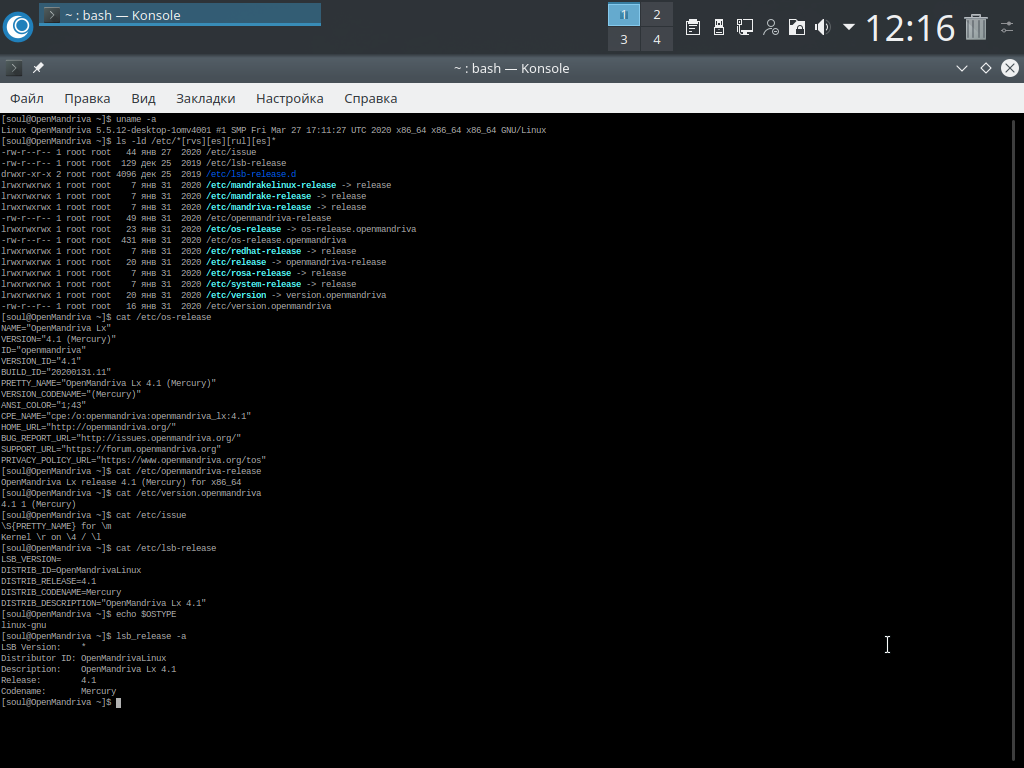Open the Вид menu

pyautogui.click(x=143, y=99)
